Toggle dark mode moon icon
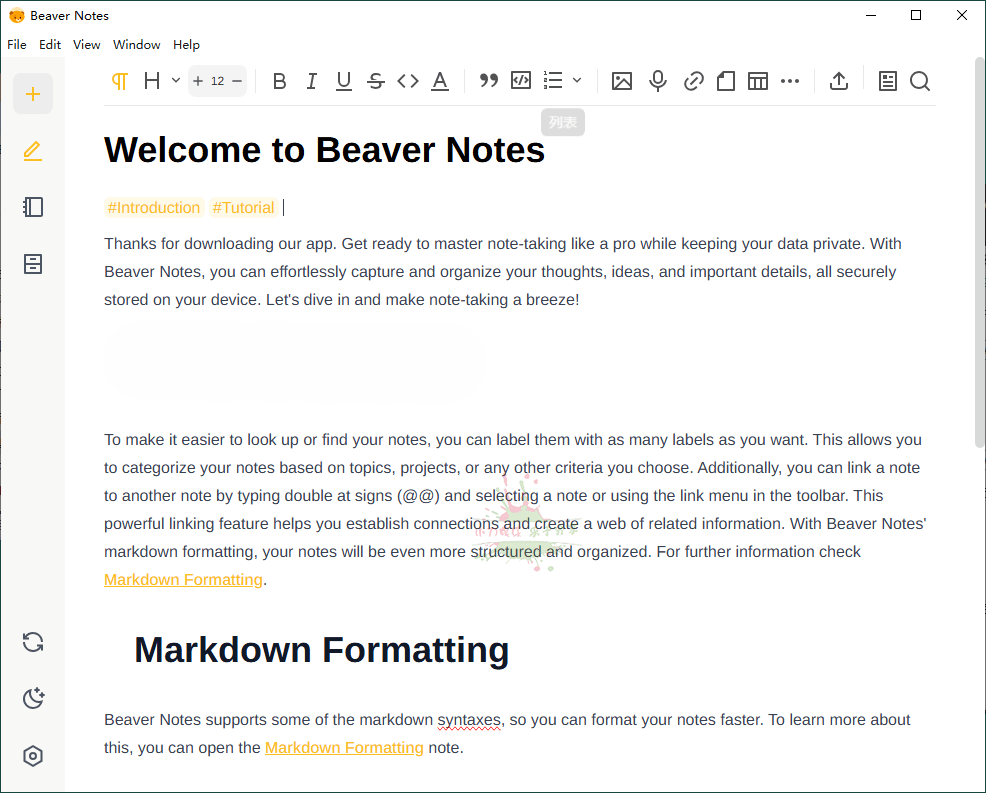The height and width of the screenshot is (793, 986). (33, 699)
